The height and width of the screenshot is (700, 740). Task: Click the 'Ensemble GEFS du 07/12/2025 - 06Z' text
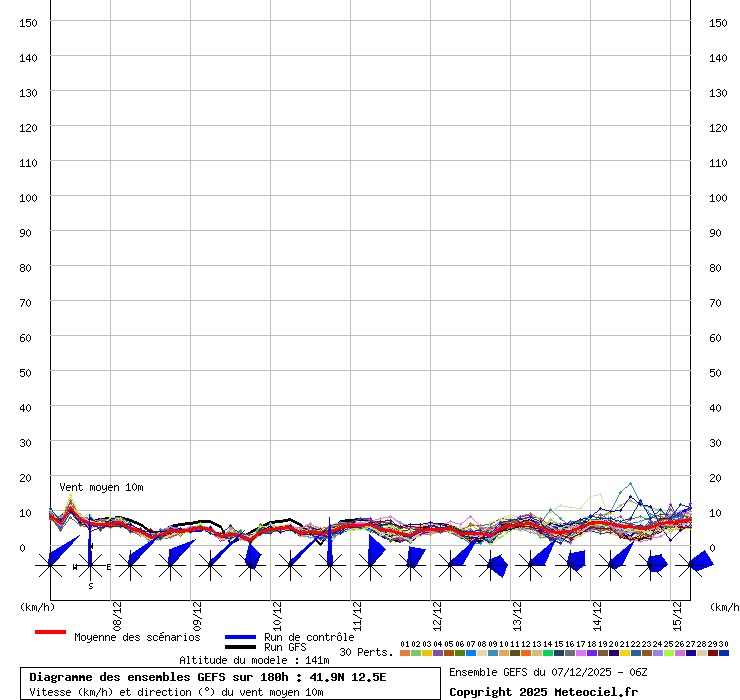(548, 672)
